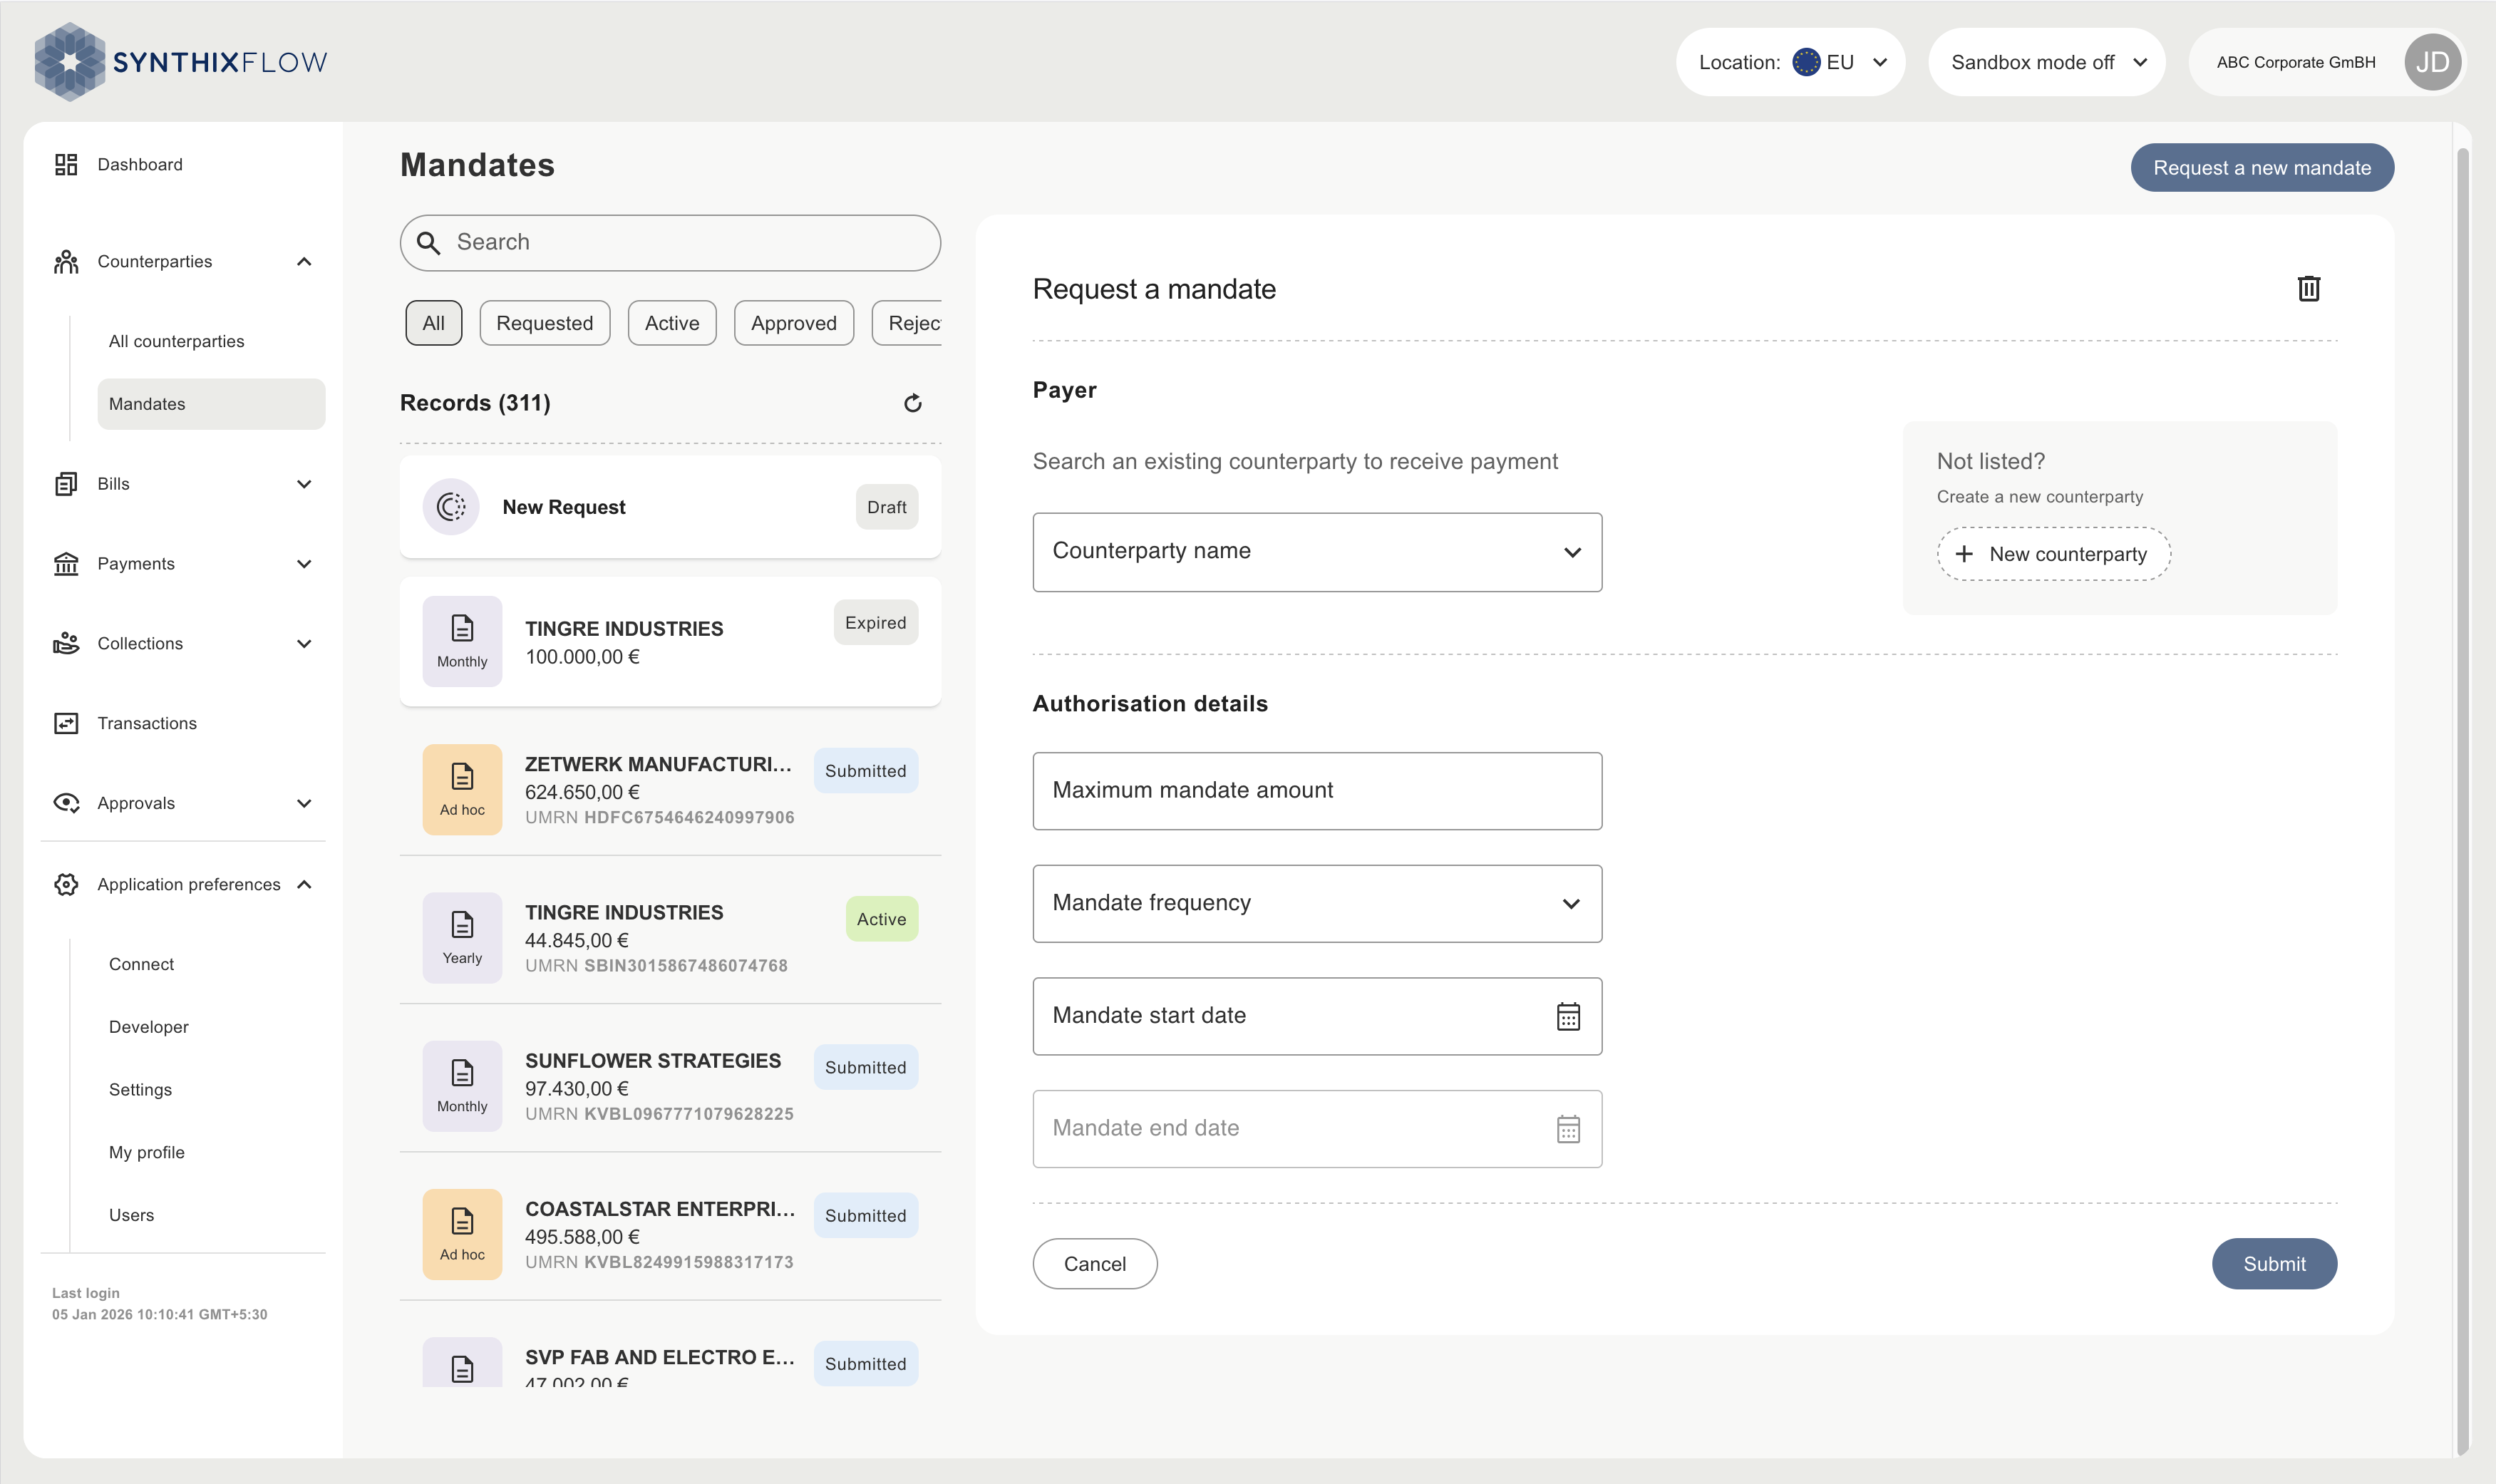2496x1484 pixels.
Task: Click the New Request draft circle icon
Action: point(451,507)
